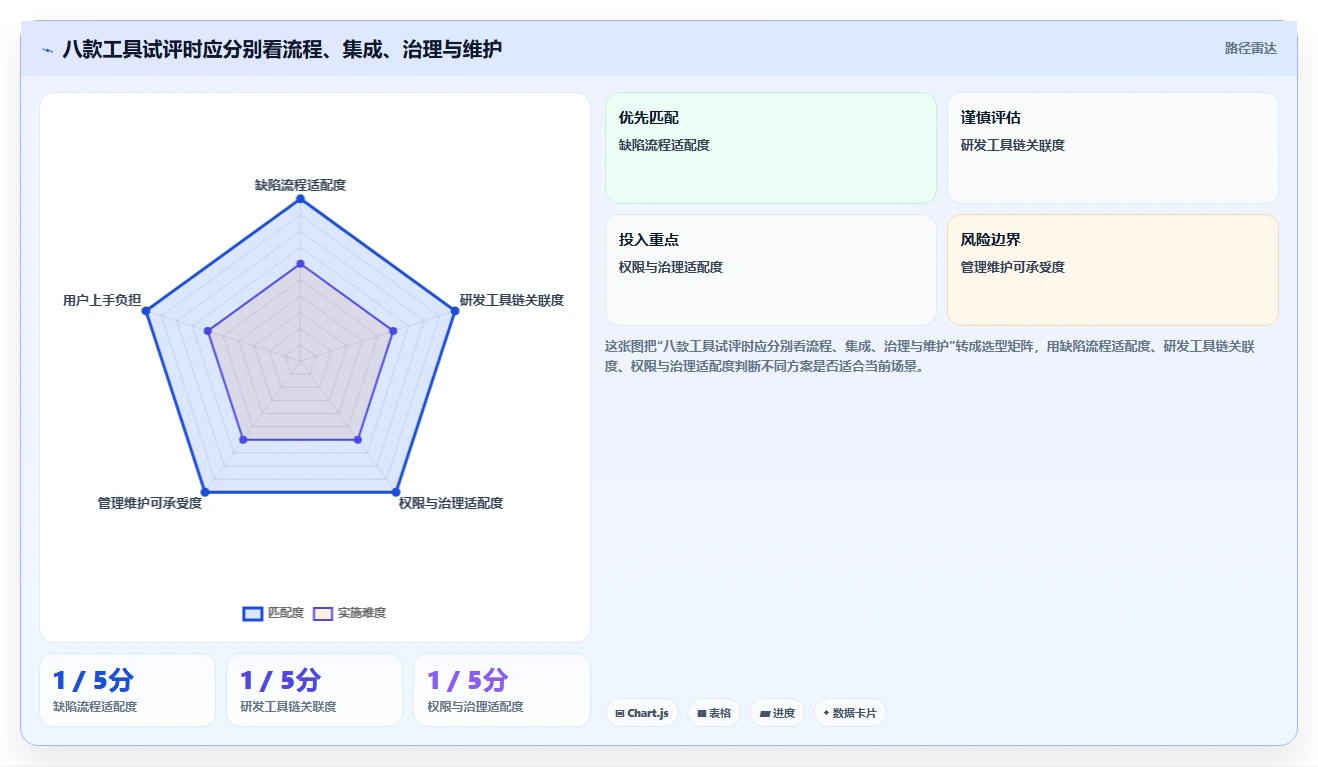Toggle the 实施难度 legend swatch
This screenshot has height=767, width=1318.
pos(323,613)
